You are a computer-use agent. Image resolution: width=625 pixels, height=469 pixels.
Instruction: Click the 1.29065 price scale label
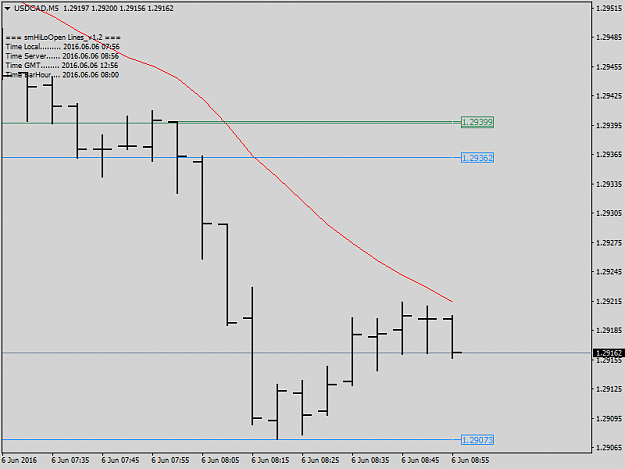coord(609,448)
